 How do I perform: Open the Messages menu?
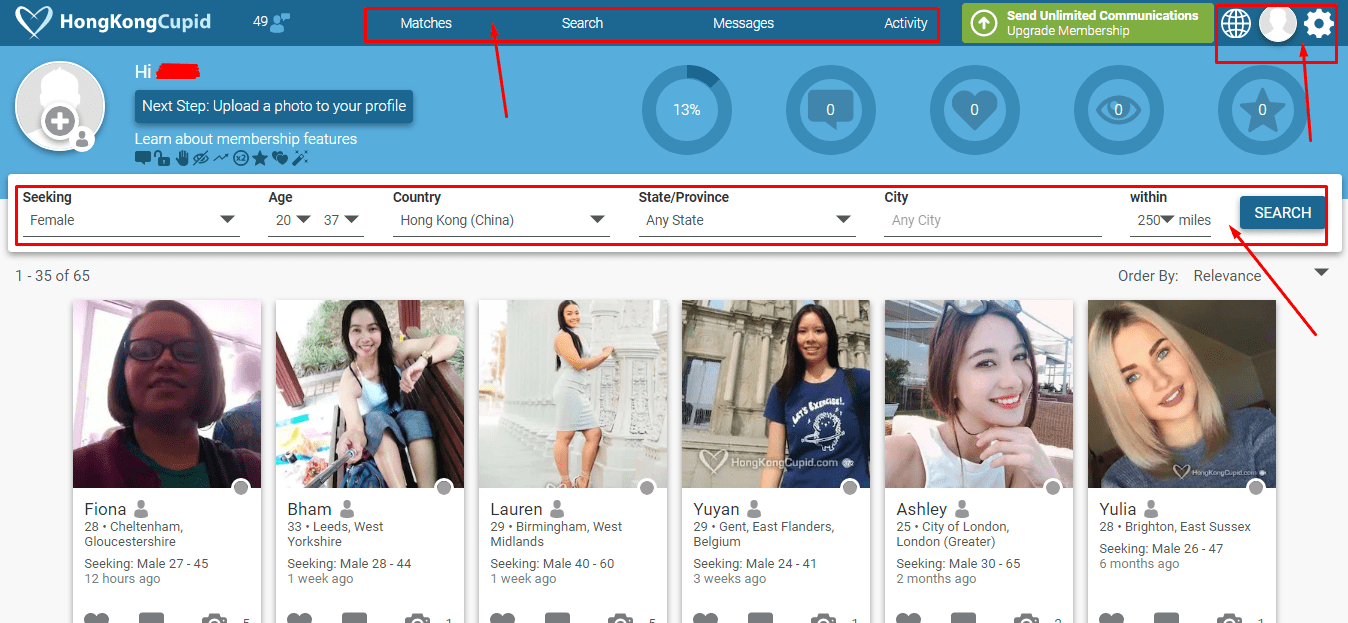click(743, 23)
